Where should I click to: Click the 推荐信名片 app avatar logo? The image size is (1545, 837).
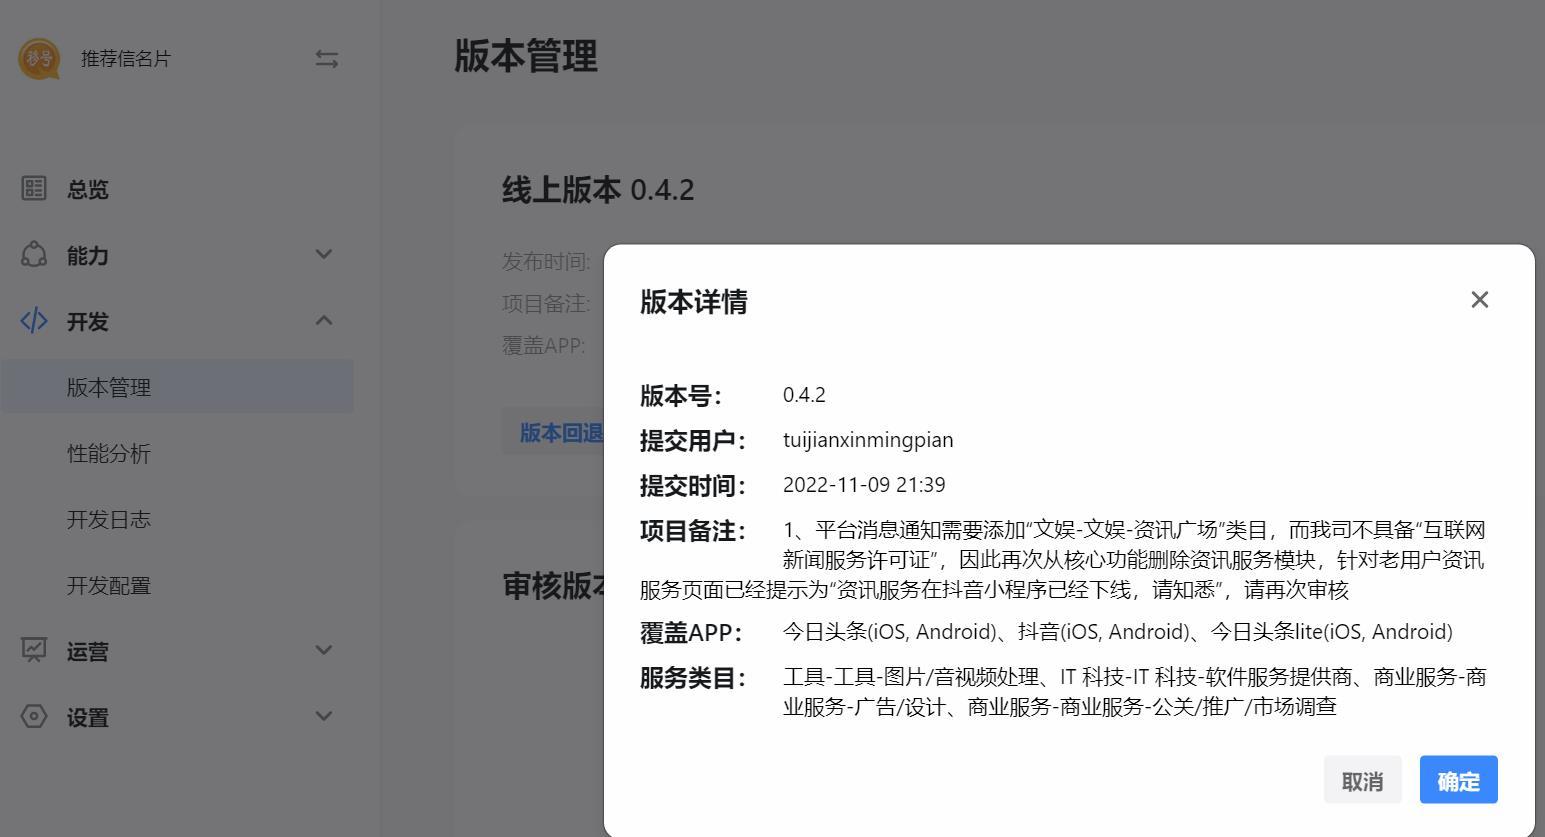coord(39,59)
